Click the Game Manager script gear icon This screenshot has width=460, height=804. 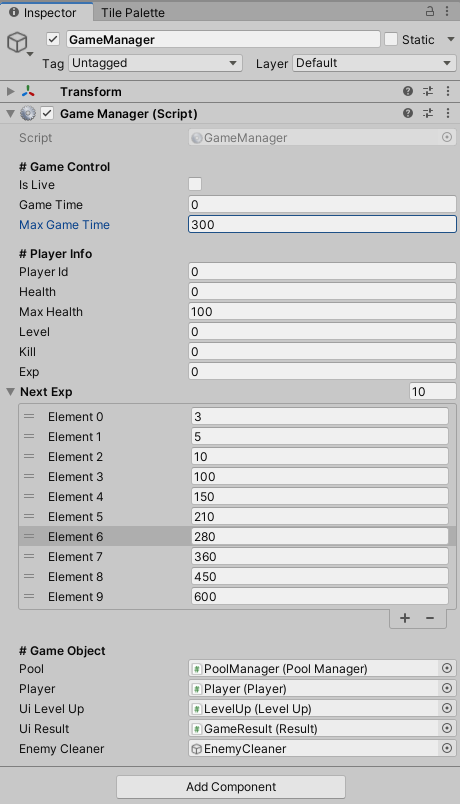pos(28,113)
